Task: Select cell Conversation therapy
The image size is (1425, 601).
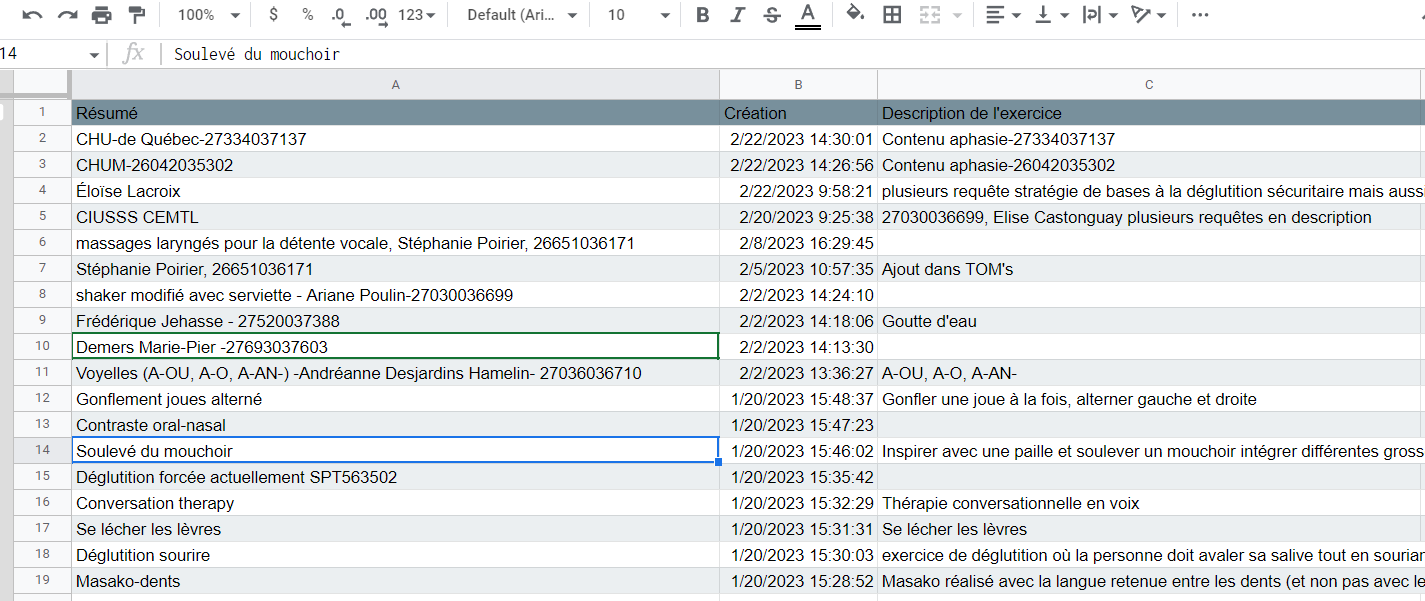Action: point(395,503)
